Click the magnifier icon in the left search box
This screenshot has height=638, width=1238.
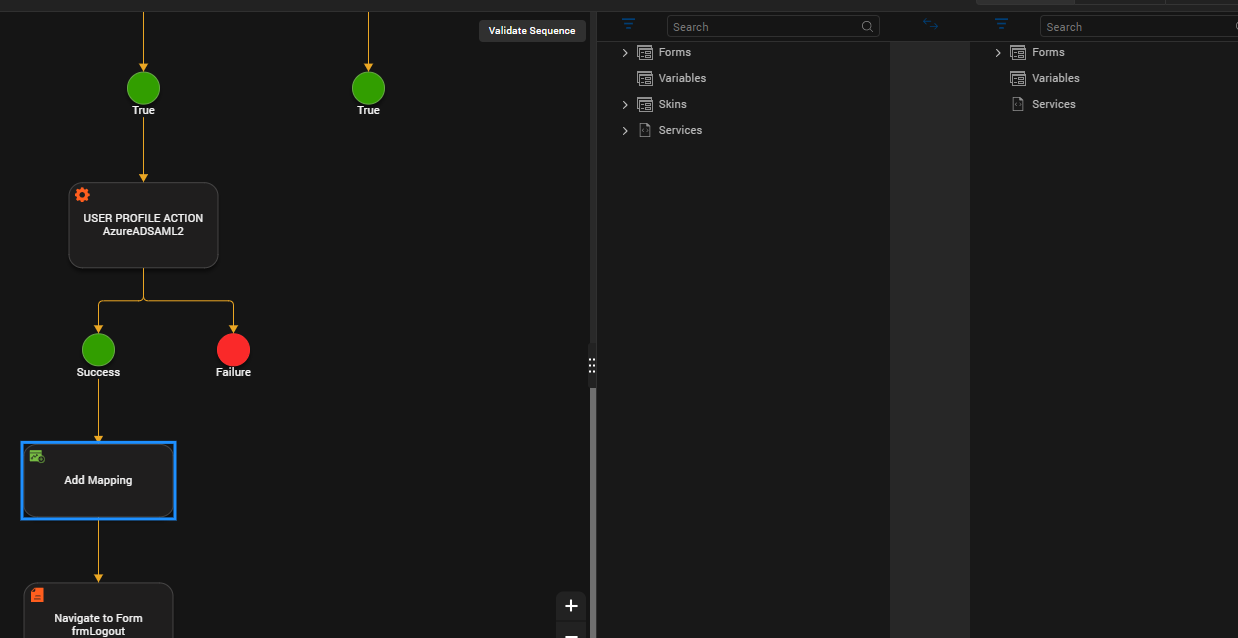[867, 27]
